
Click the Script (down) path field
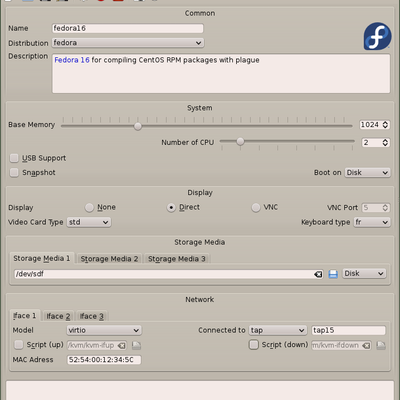pyautogui.click(x=341, y=345)
